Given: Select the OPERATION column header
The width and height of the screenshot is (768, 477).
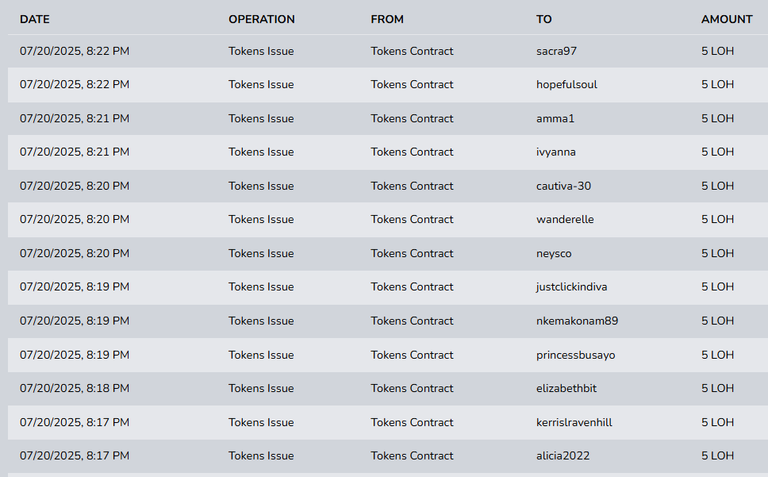Looking at the screenshot, I should tap(262, 20).
